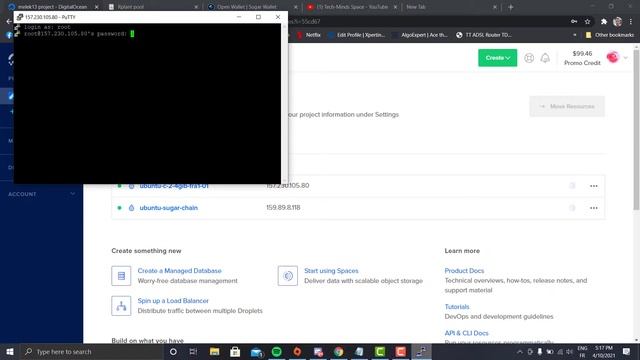Open API & CLI Docs link
Screen dimensions: 640x360
pos(466,333)
